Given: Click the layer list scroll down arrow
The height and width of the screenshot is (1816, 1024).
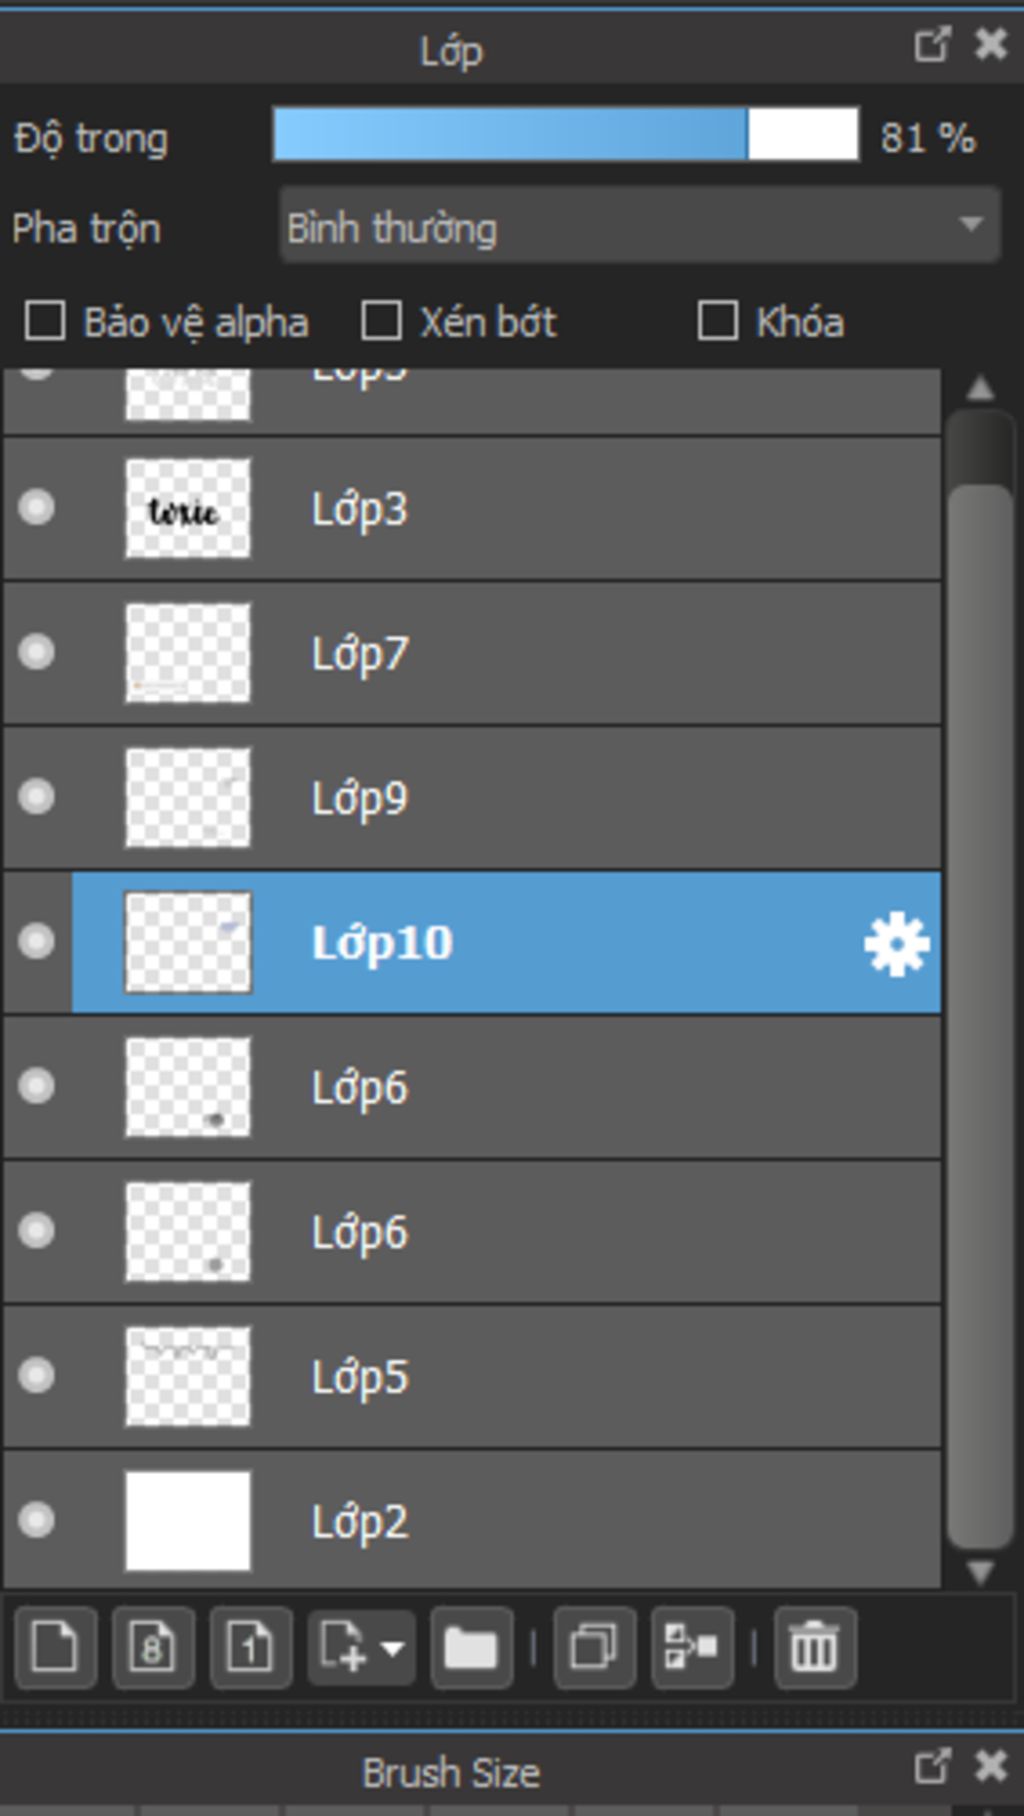Looking at the screenshot, I should tap(981, 1572).
